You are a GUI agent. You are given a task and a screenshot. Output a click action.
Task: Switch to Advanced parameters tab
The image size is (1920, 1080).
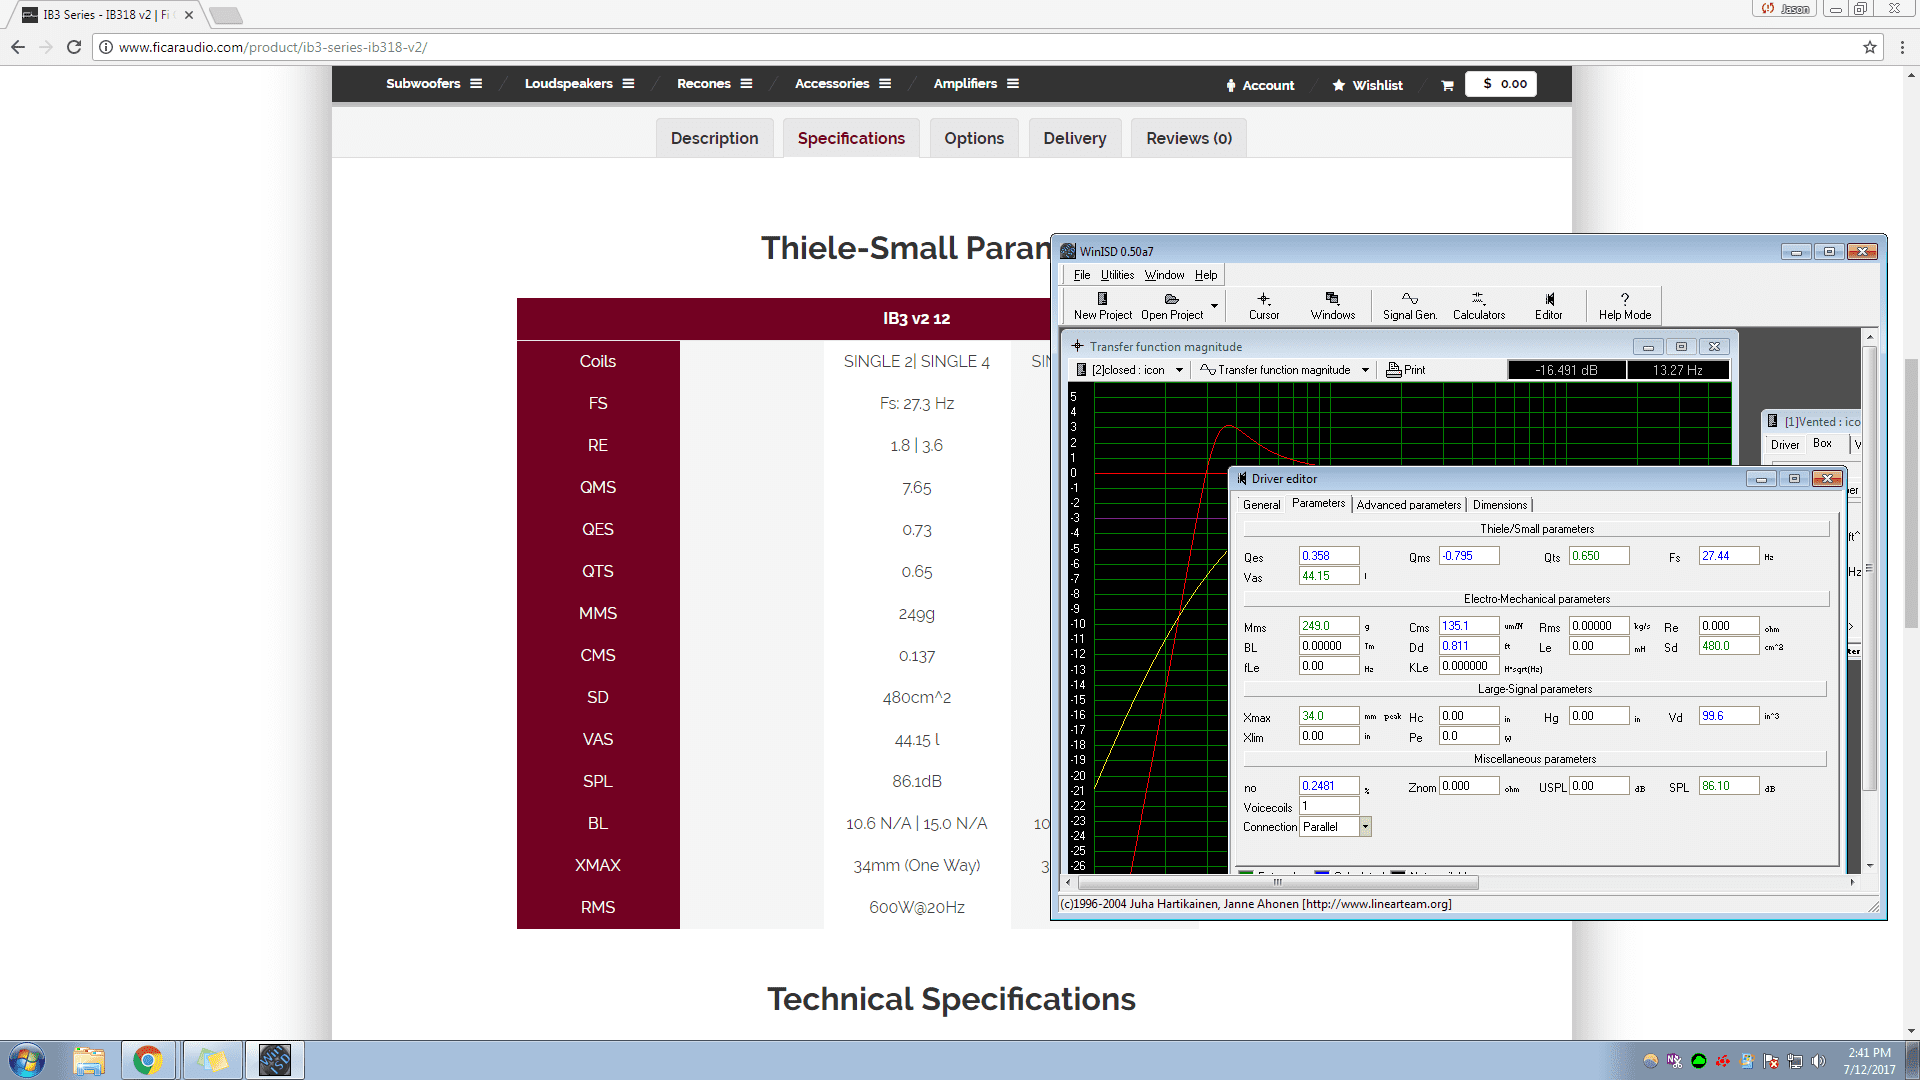pos(1409,505)
